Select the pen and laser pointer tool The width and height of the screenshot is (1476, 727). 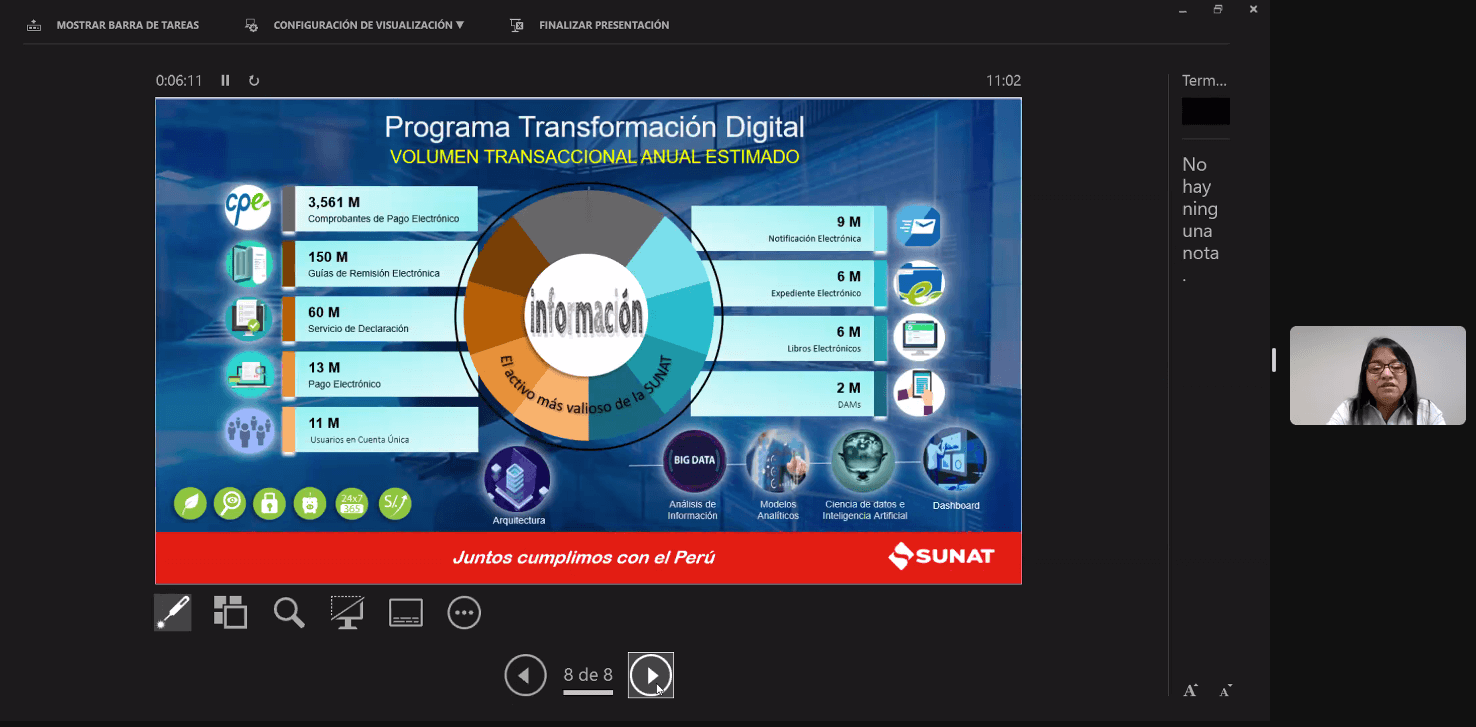[173, 612]
